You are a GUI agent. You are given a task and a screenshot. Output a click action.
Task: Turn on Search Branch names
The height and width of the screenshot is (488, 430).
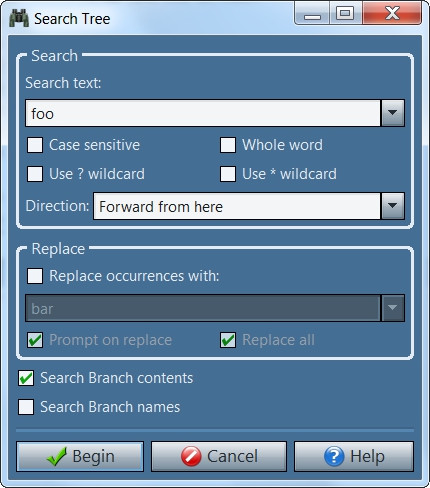coord(26,407)
